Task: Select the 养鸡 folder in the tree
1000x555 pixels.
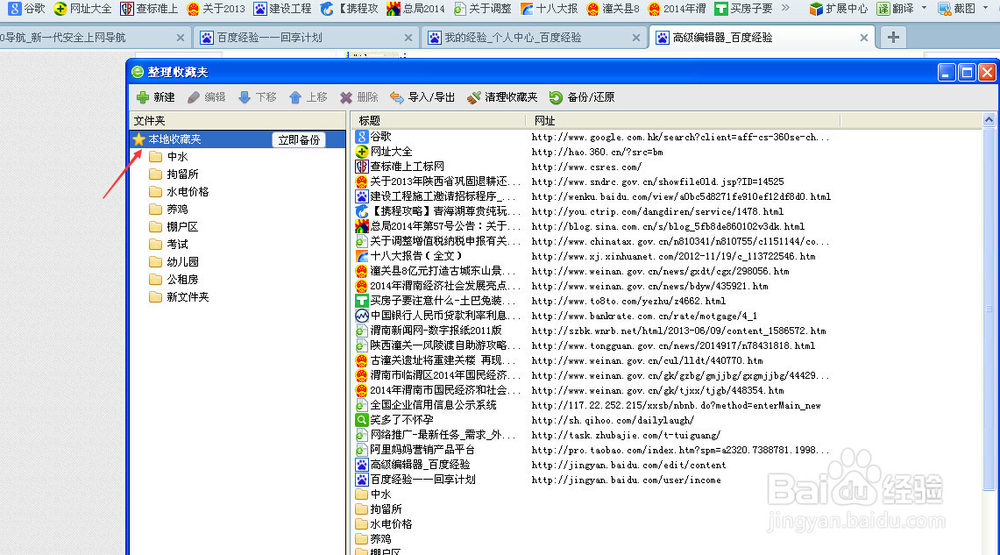Action: click(x=168, y=209)
